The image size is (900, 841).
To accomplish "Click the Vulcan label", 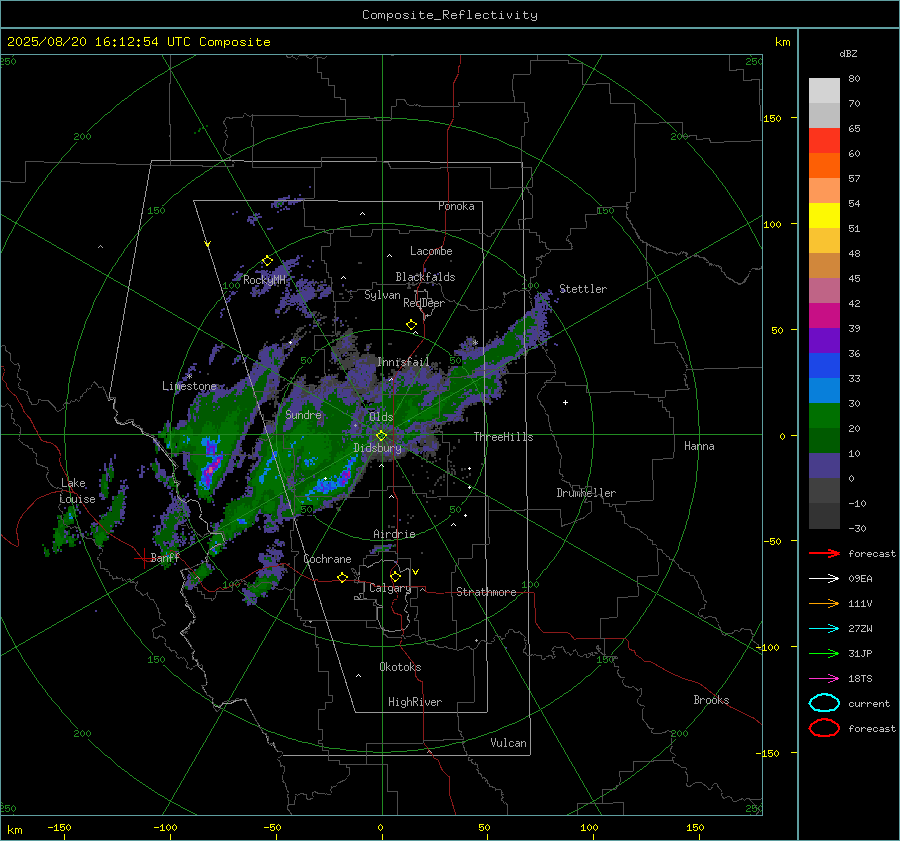I will (508, 743).
